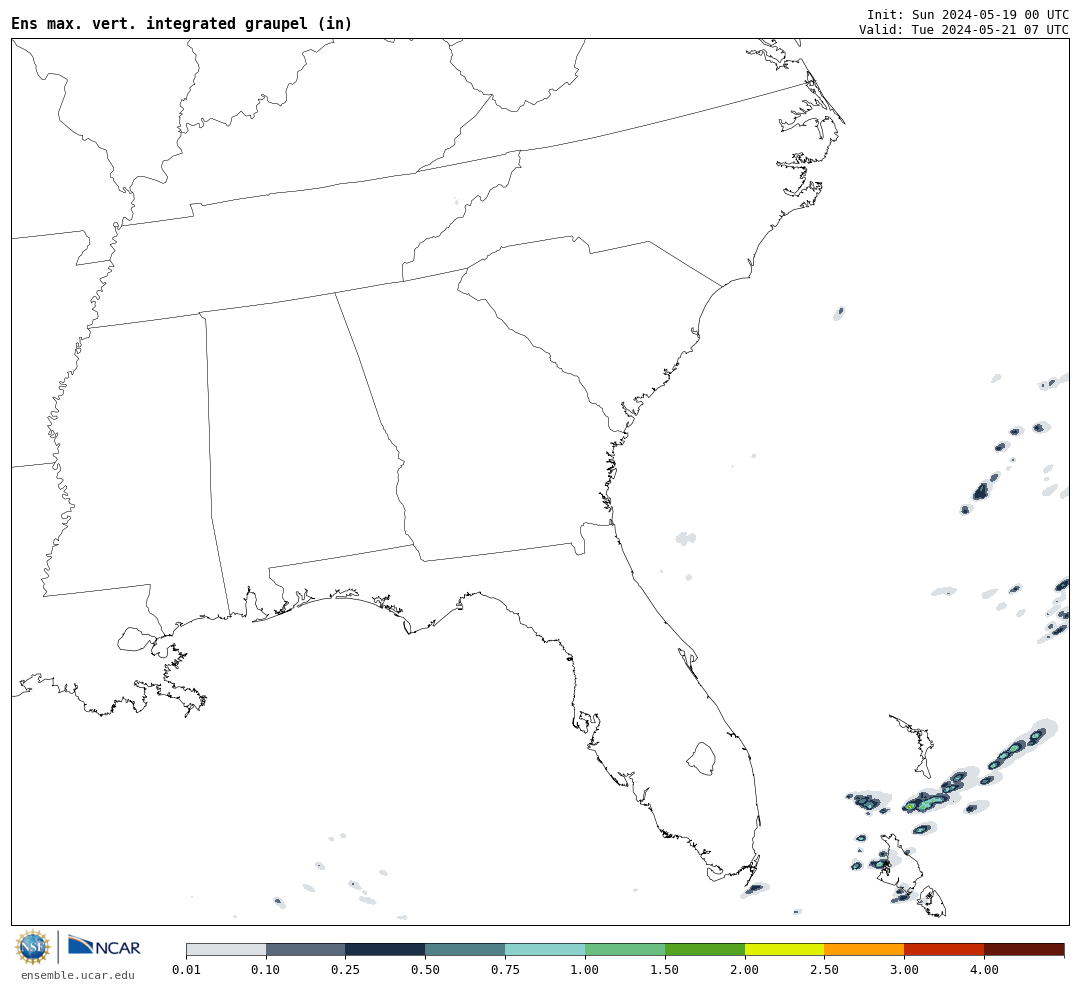This screenshot has height=988, width=1080.
Task: Pick the slate gray 0.10–0.25 color swatch
Action: (x=306, y=949)
